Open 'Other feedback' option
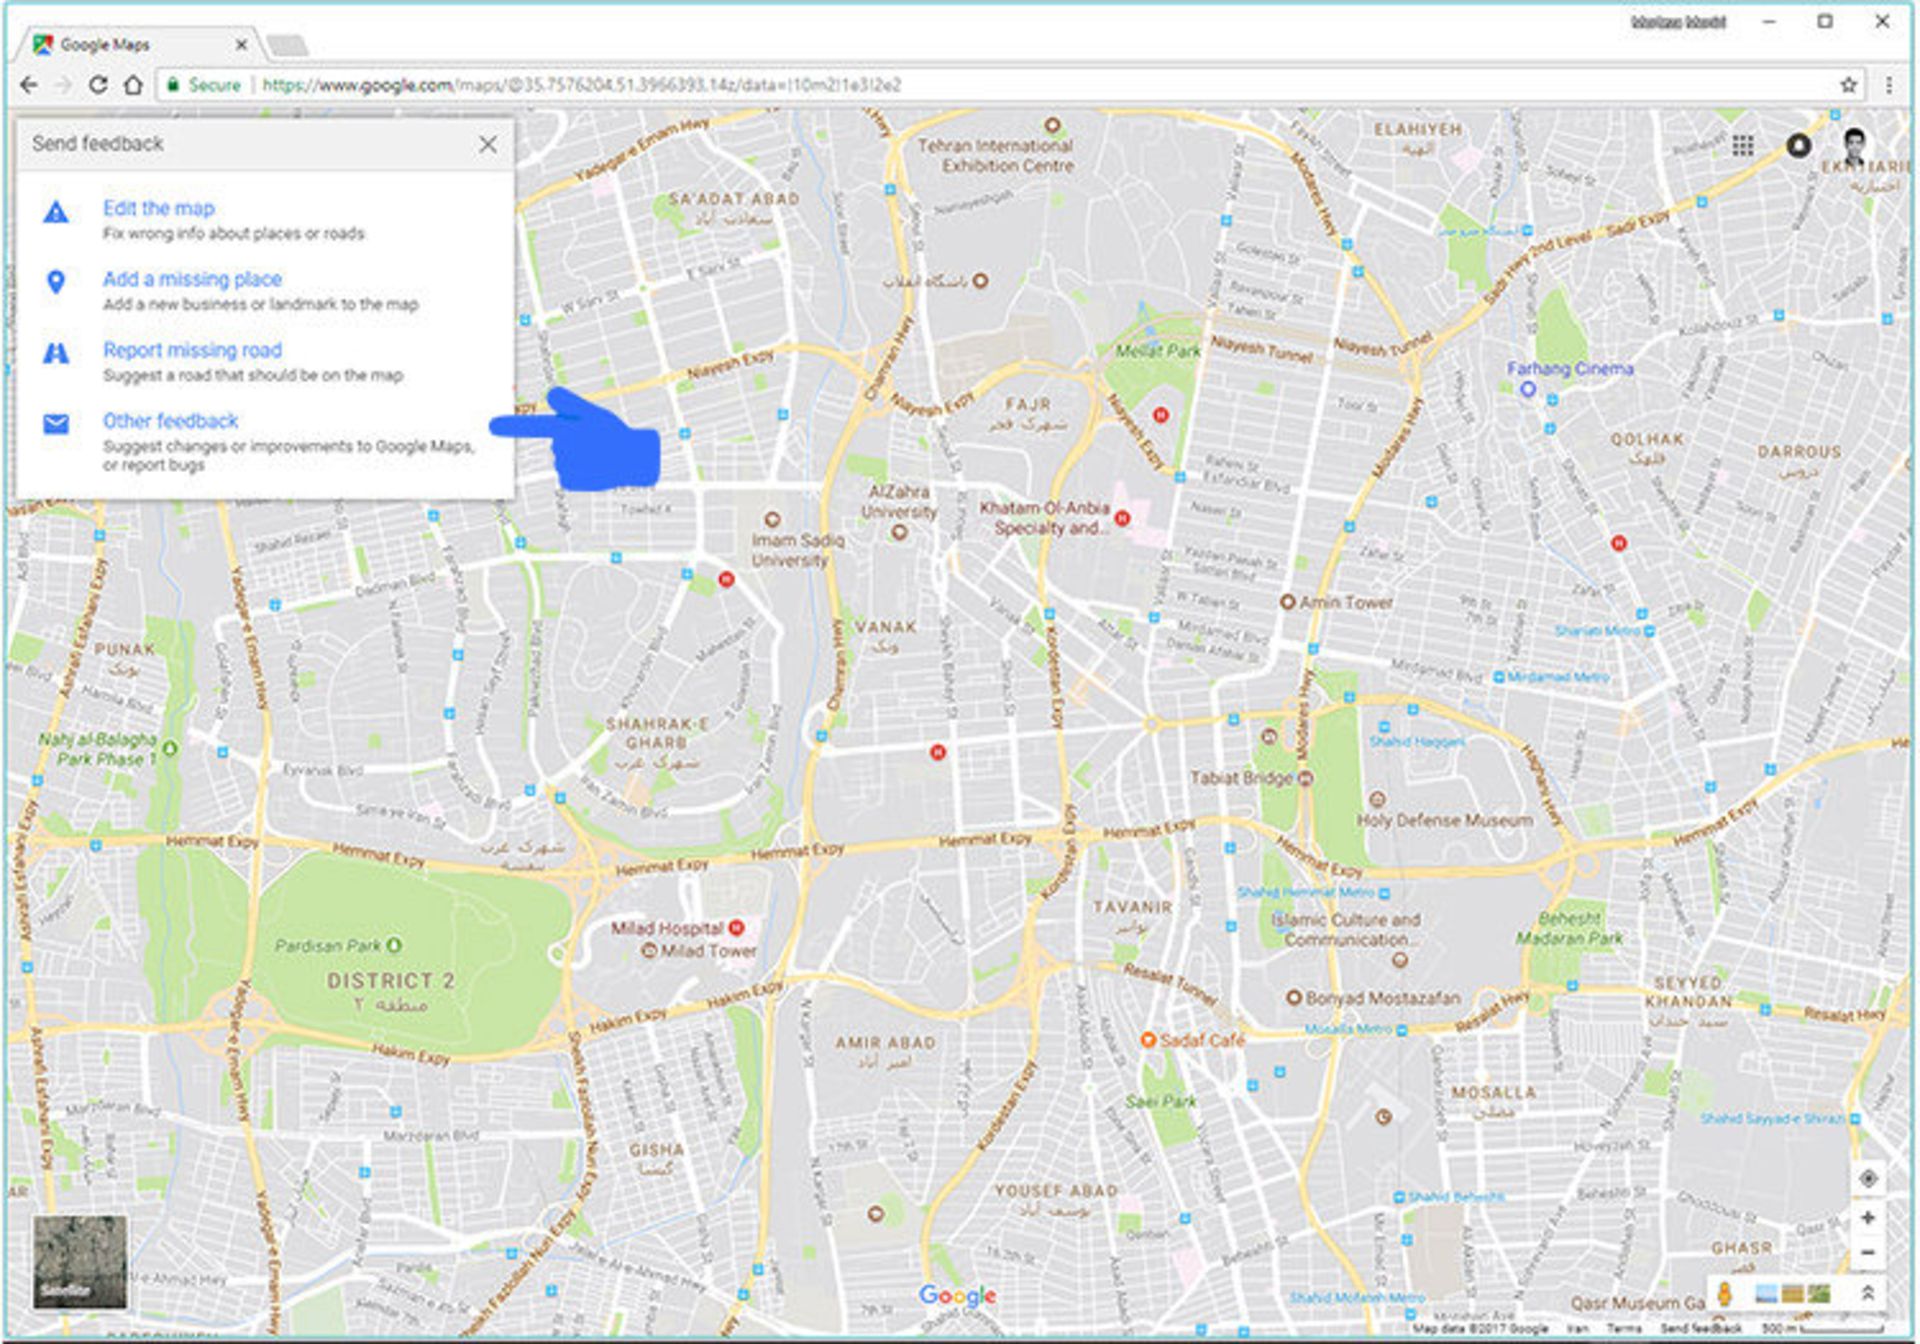 click(170, 421)
